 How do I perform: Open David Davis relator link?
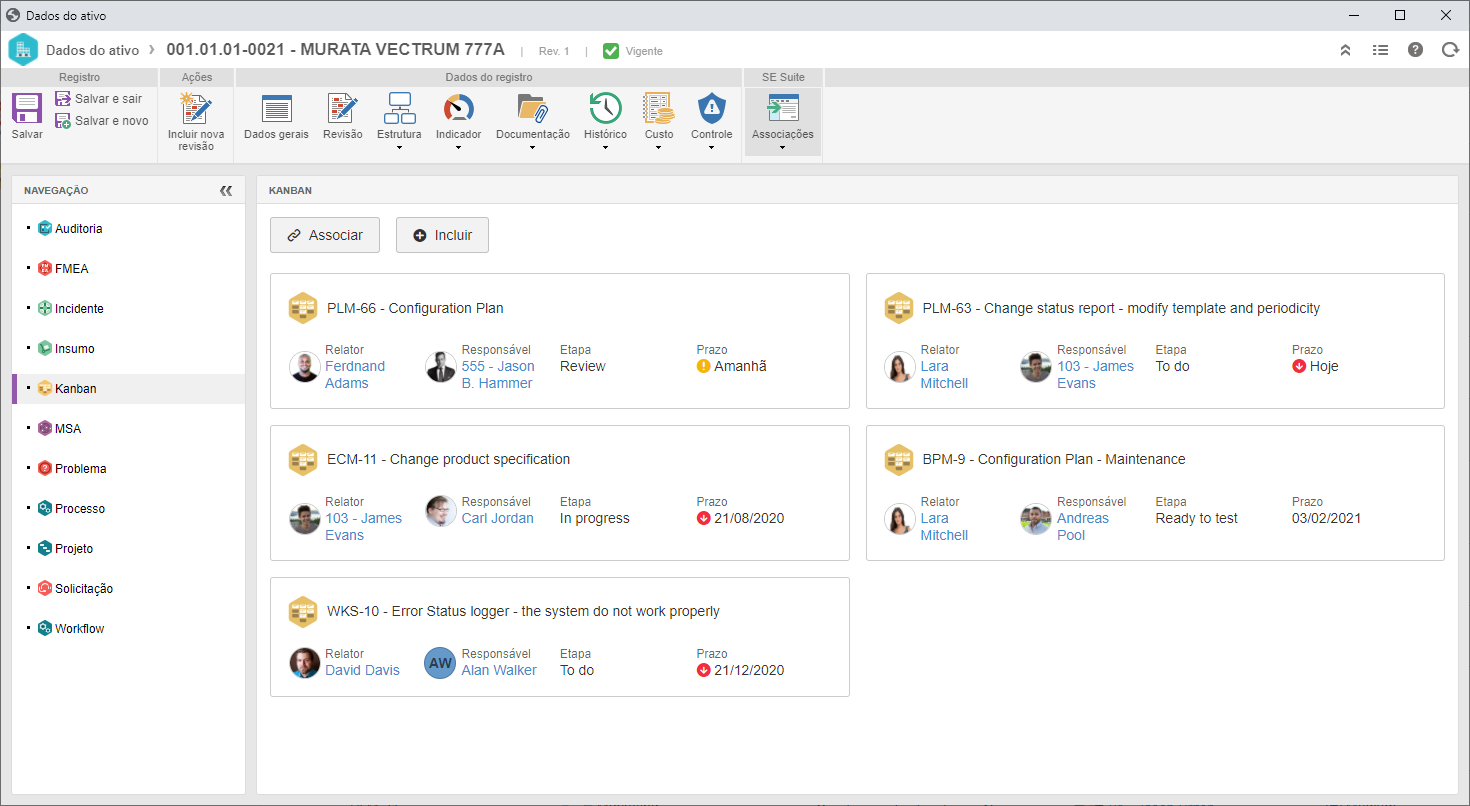coord(362,670)
